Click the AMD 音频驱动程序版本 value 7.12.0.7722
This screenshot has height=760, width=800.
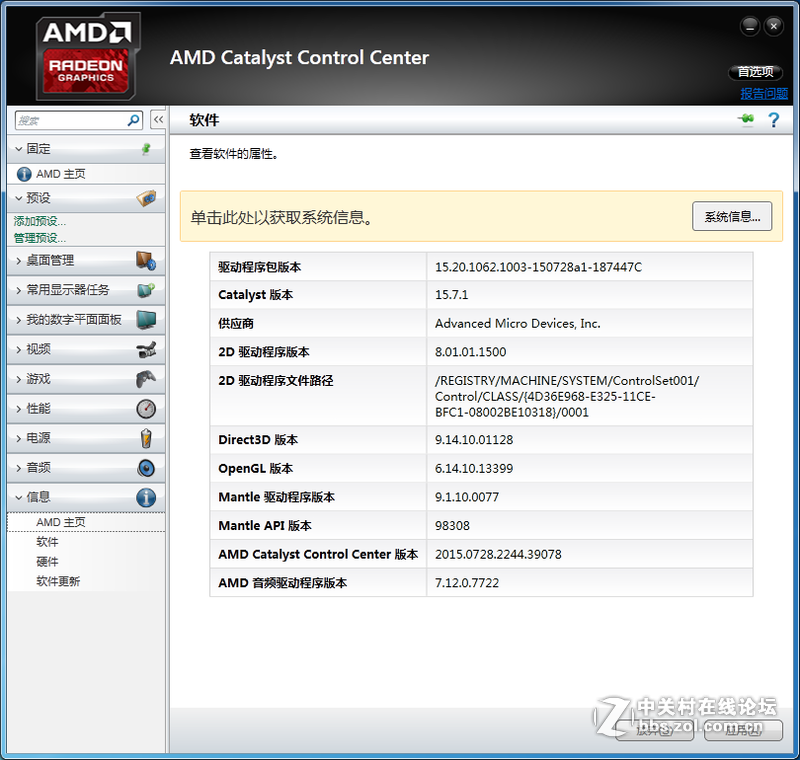[467, 582]
